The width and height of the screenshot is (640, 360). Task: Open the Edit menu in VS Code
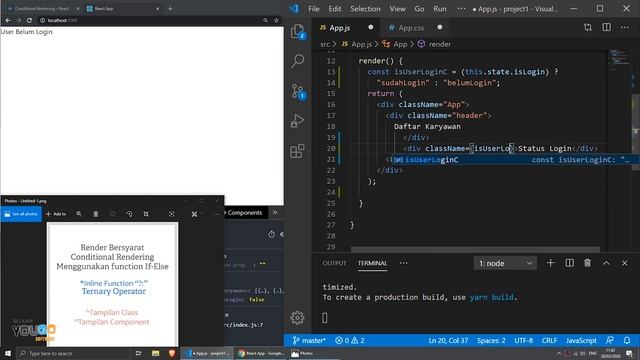coord(335,9)
